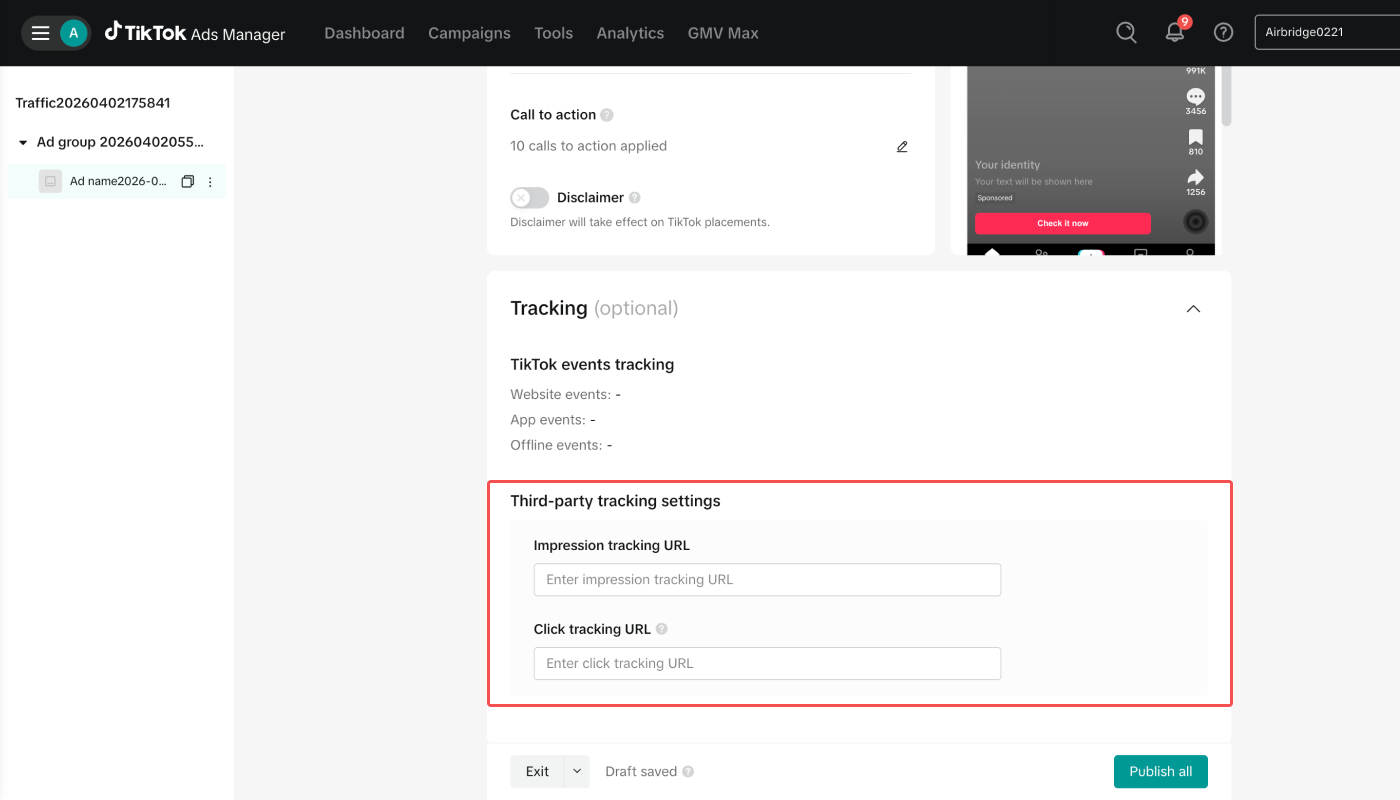The image size is (1400, 800).
Task: Click '10 calls to action applied' text
Action: coord(588,146)
